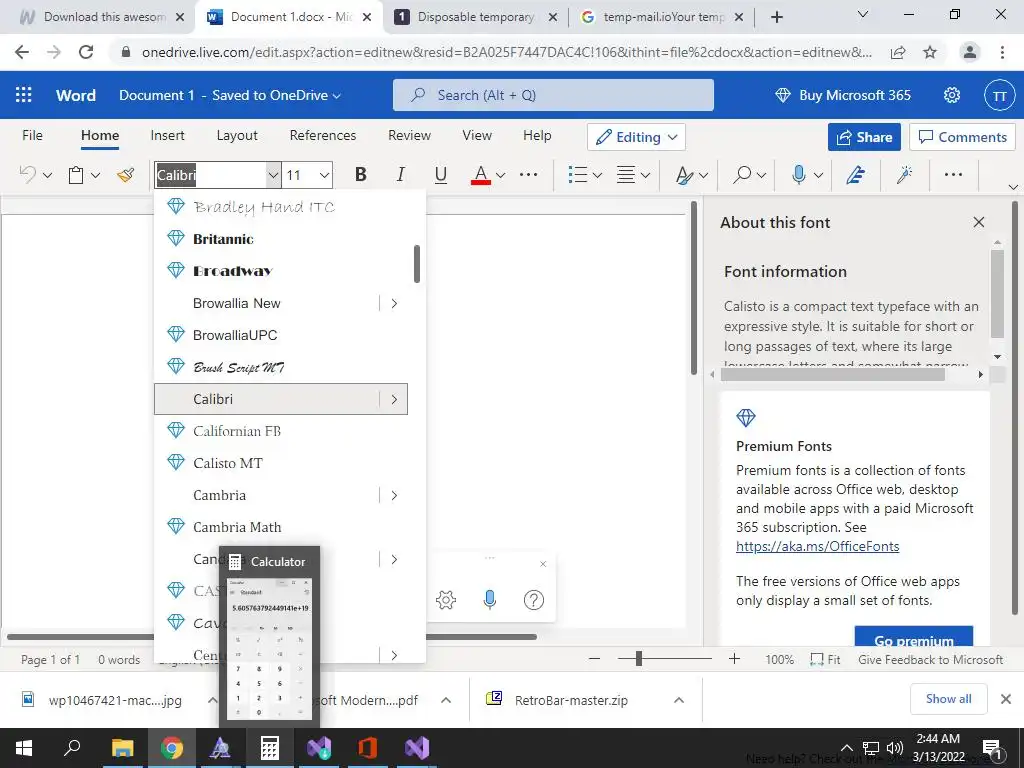
Task: Click the paragraph alignment icon
Action: point(626,174)
